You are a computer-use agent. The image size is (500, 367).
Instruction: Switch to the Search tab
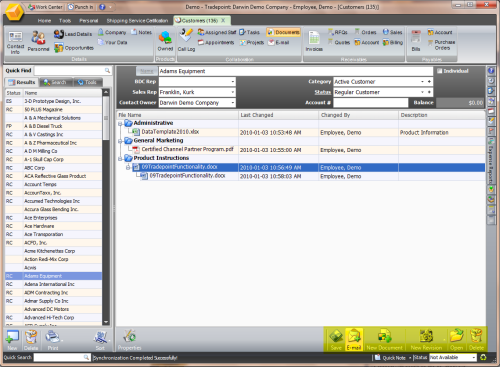pos(55,82)
